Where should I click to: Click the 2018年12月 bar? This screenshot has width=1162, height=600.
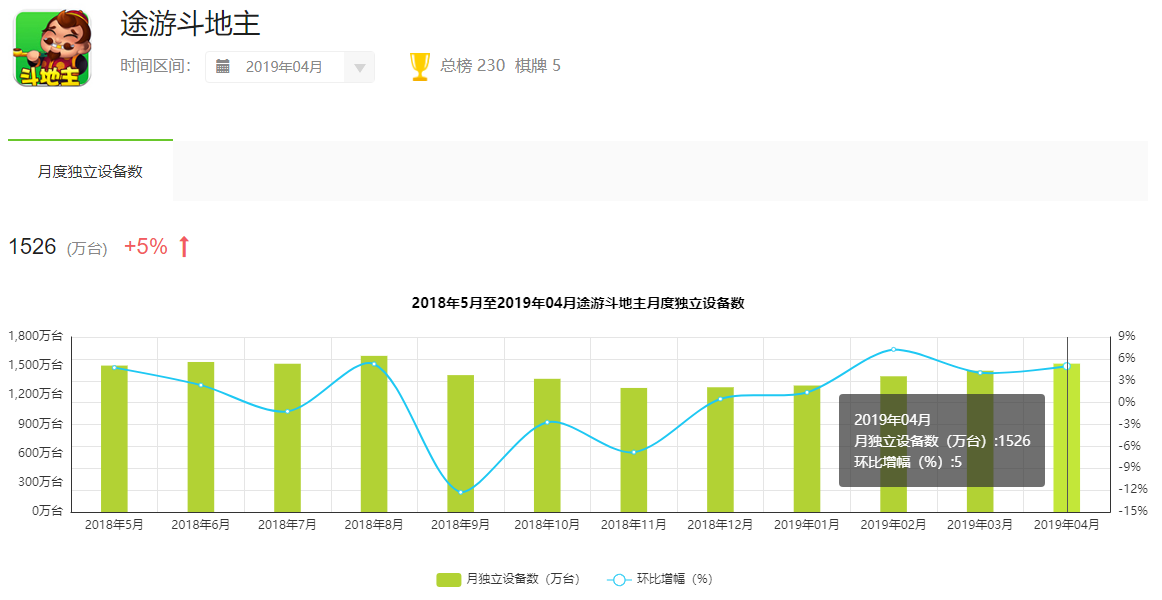point(720,450)
